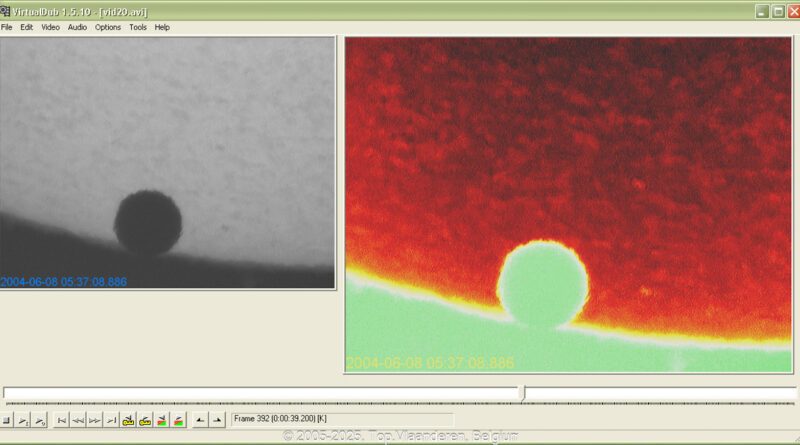The width and height of the screenshot is (800, 445).
Task: Open the Audio menu
Action: click(x=77, y=28)
